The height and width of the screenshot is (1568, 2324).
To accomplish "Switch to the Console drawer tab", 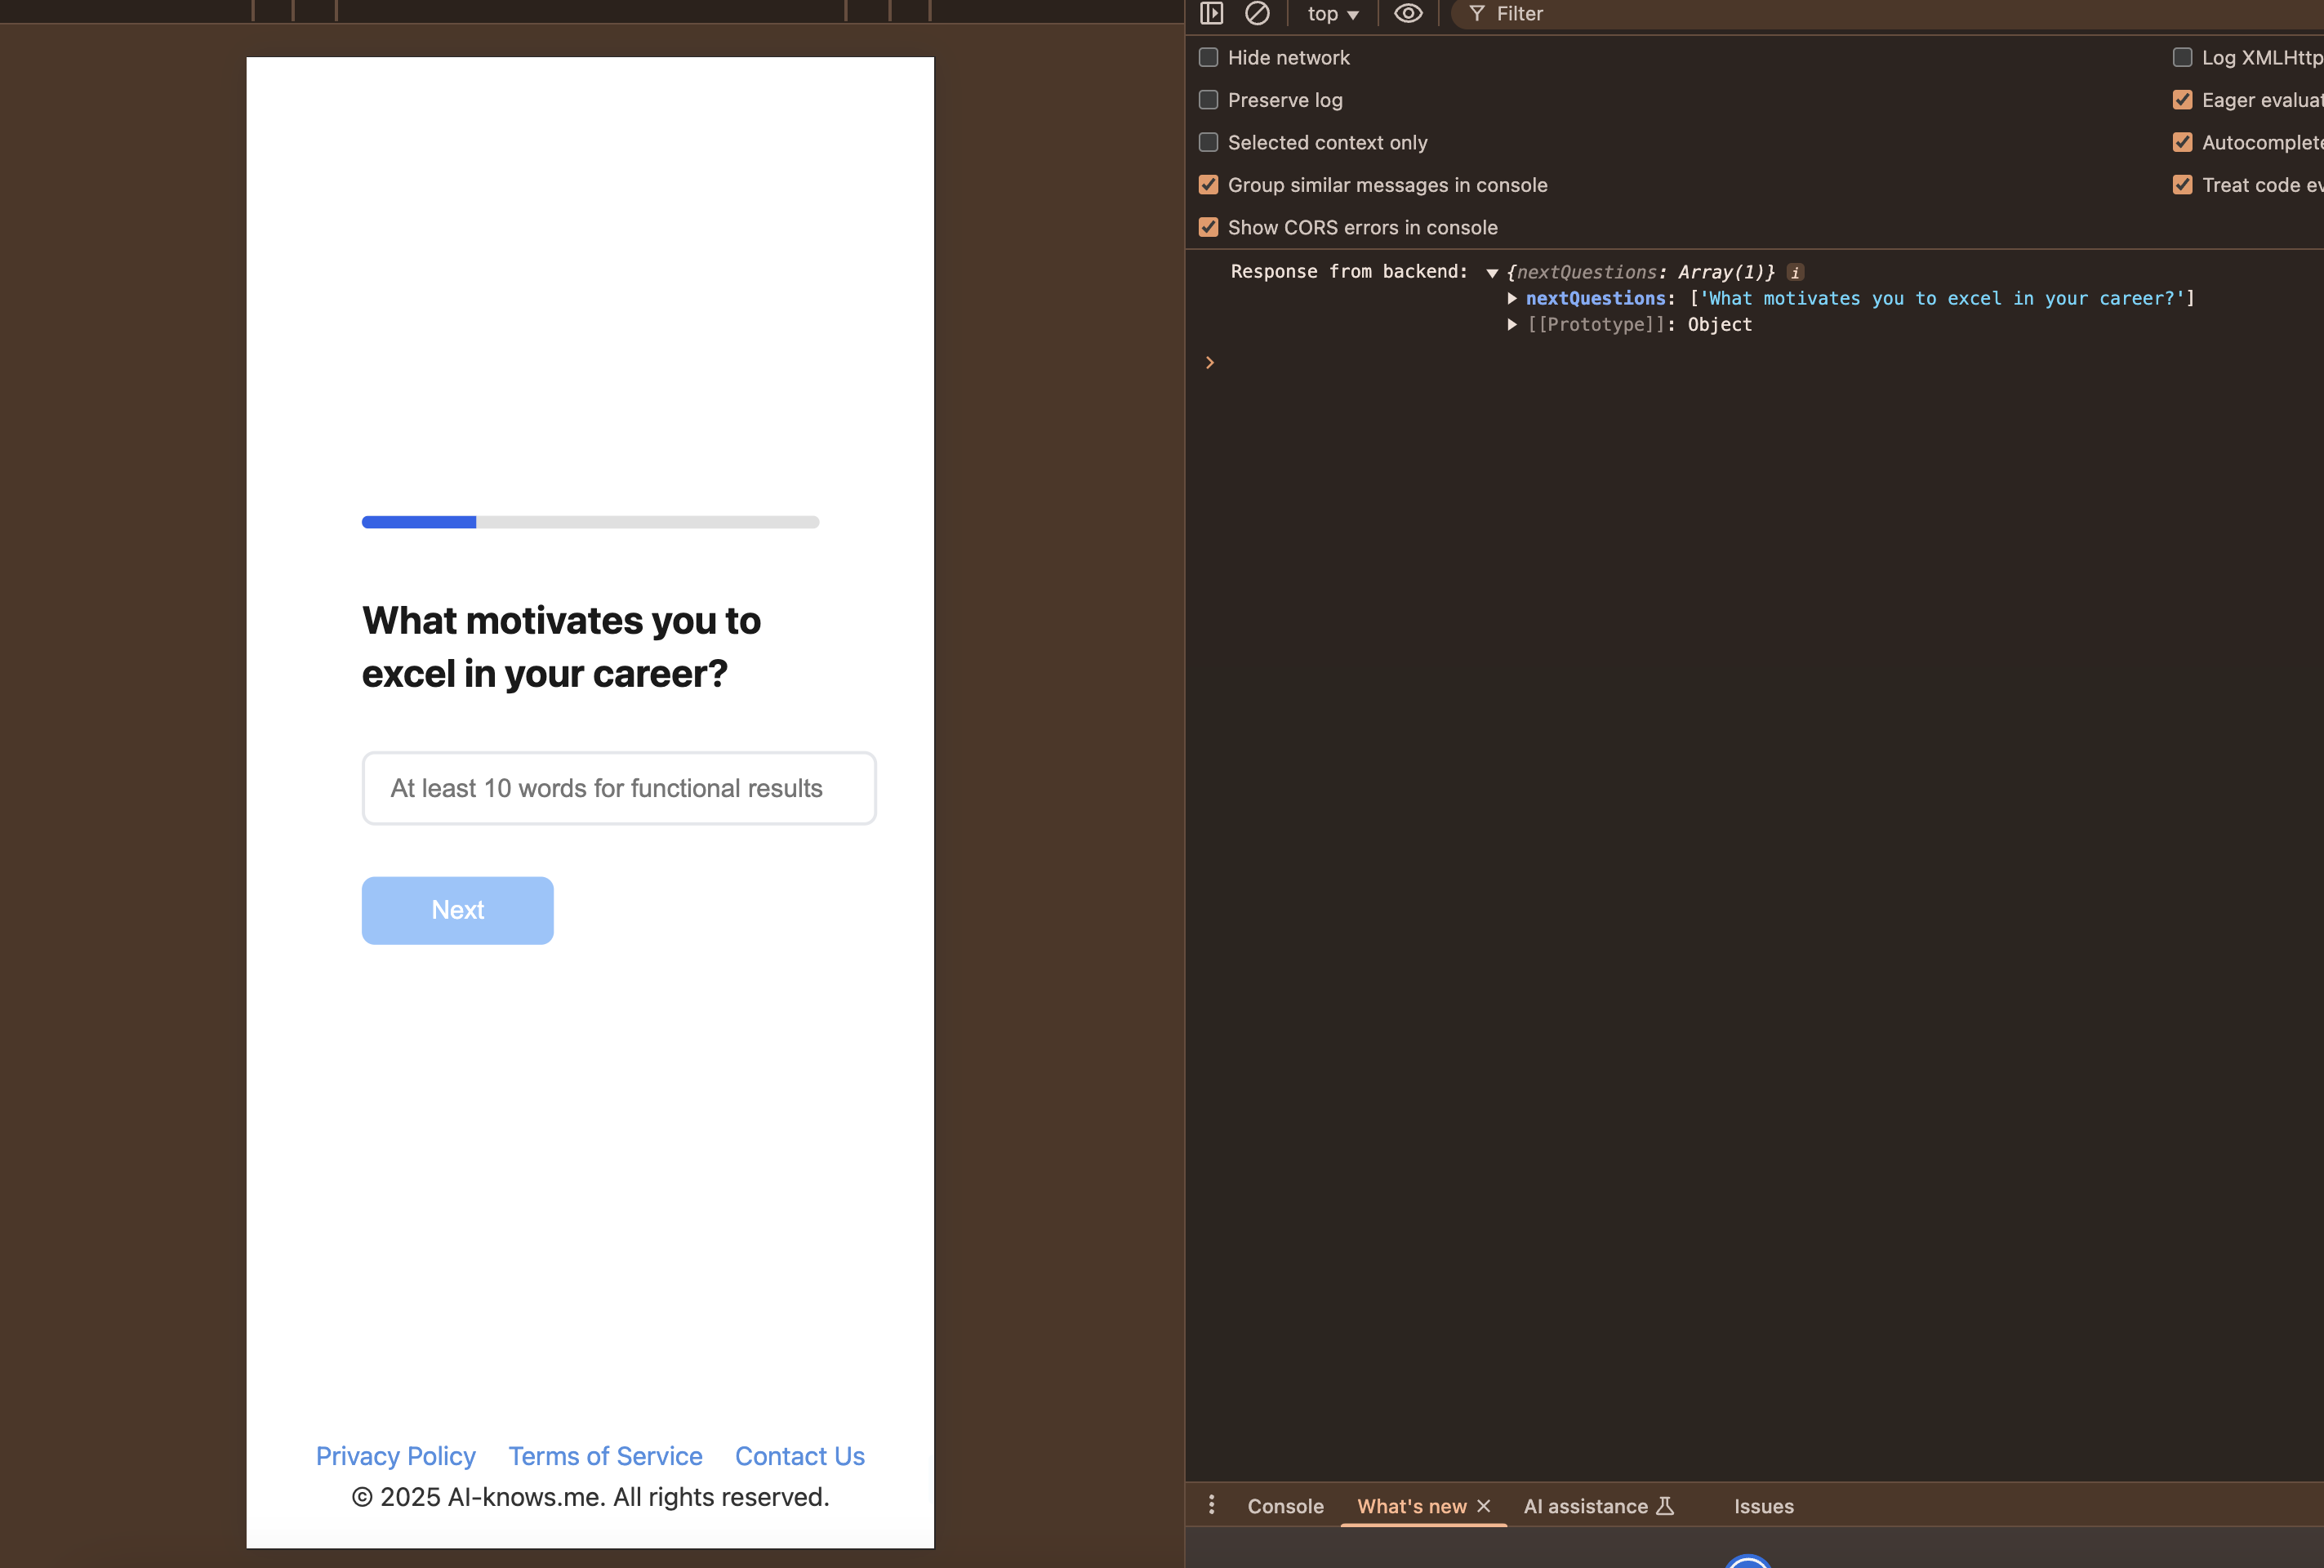I will [x=1285, y=1506].
